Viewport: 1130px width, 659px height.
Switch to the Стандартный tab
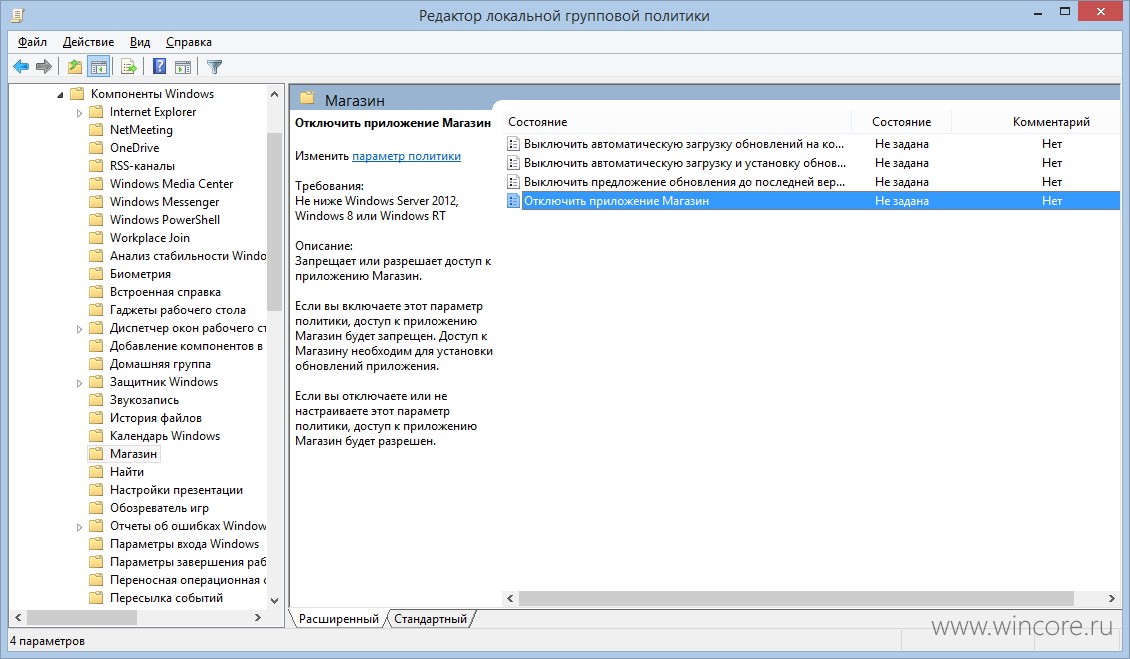click(x=430, y=619)
